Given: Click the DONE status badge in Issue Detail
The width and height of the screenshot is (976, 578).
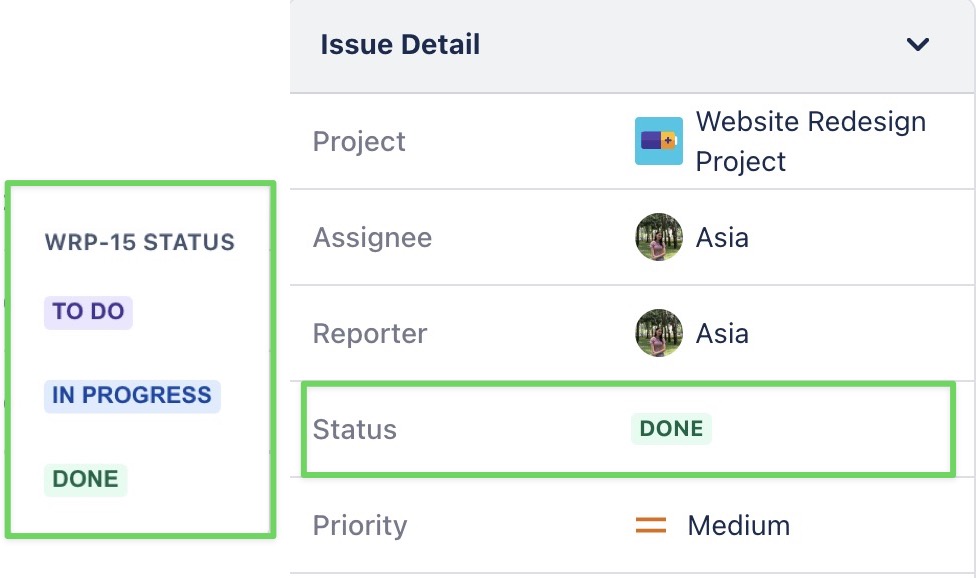Looking at the screenshot, I should point(671,428).
